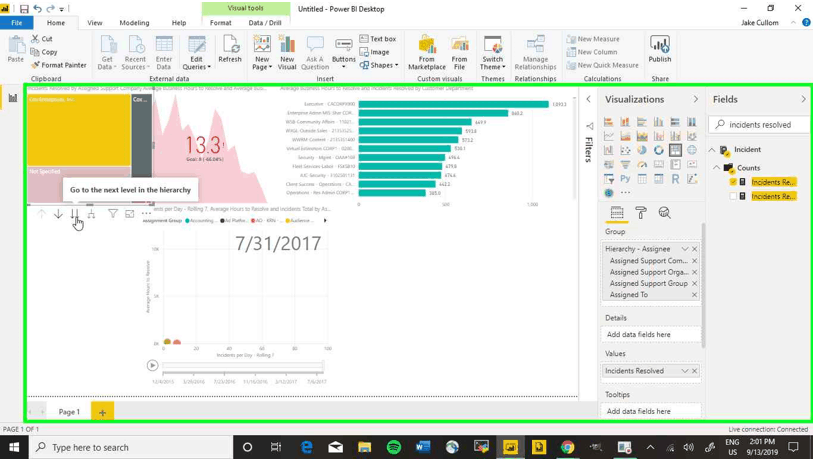Screen dimensions: 814x461
Task: Open the treemap More options ellipsis
Action: (146, 213)
